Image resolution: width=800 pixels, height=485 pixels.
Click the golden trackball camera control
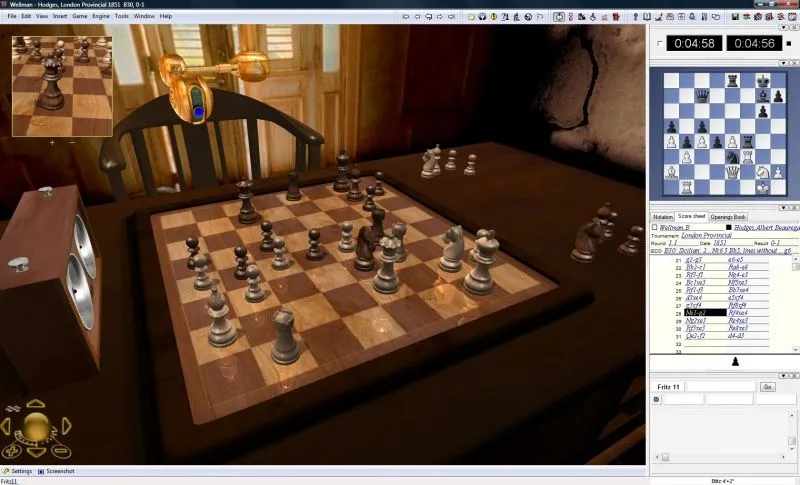coord(36,427)
